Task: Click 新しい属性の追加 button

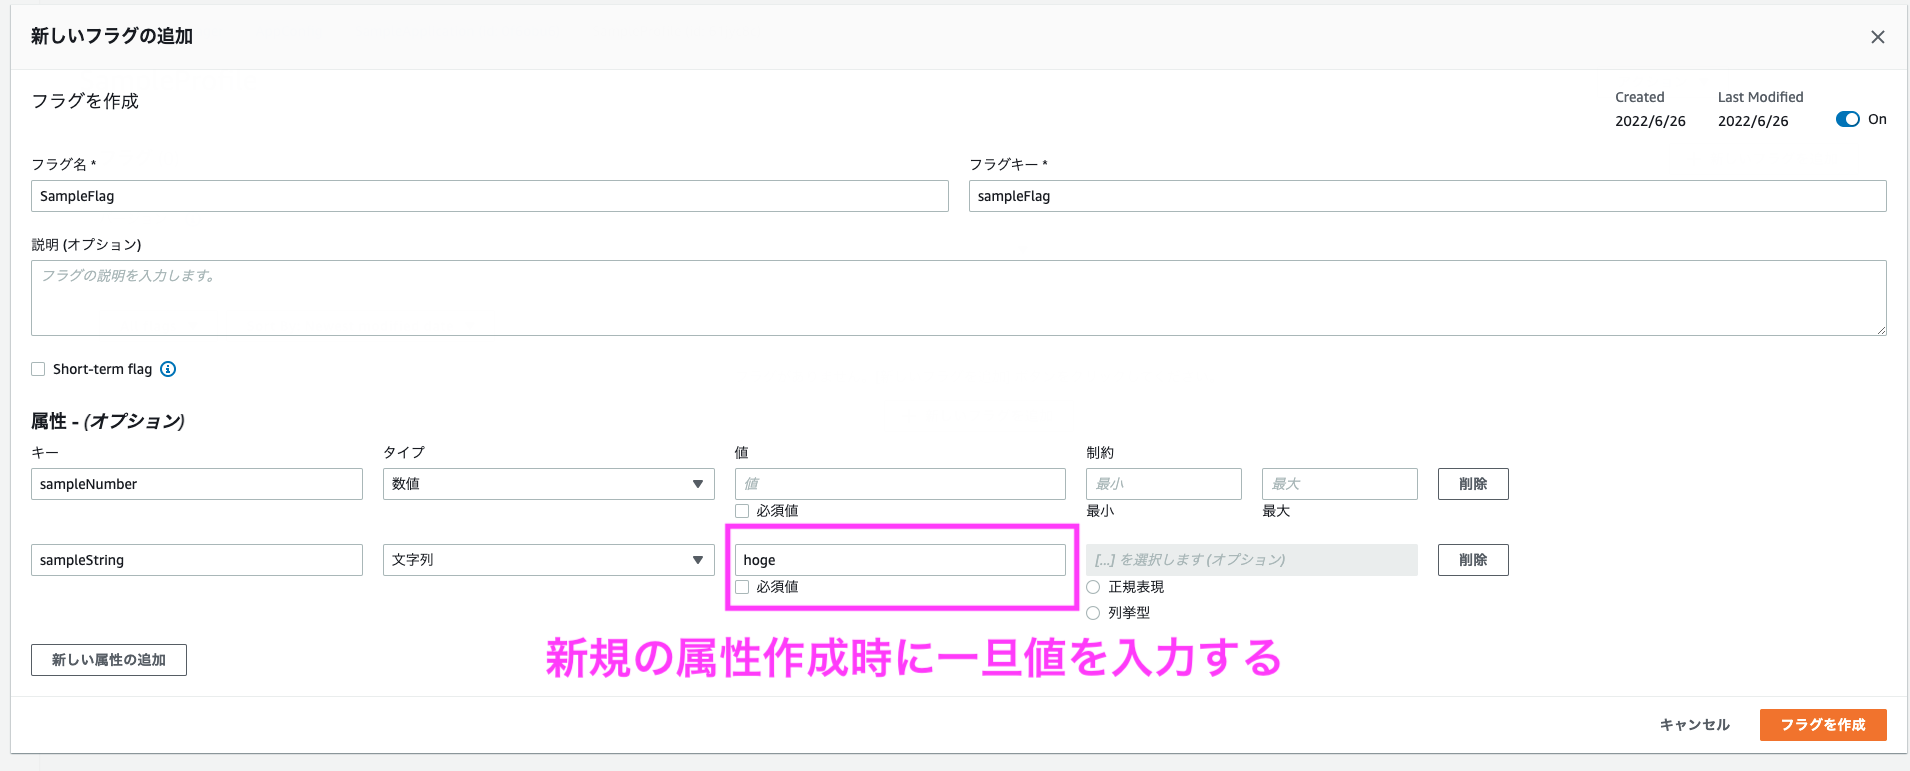Action: point(109,660)
